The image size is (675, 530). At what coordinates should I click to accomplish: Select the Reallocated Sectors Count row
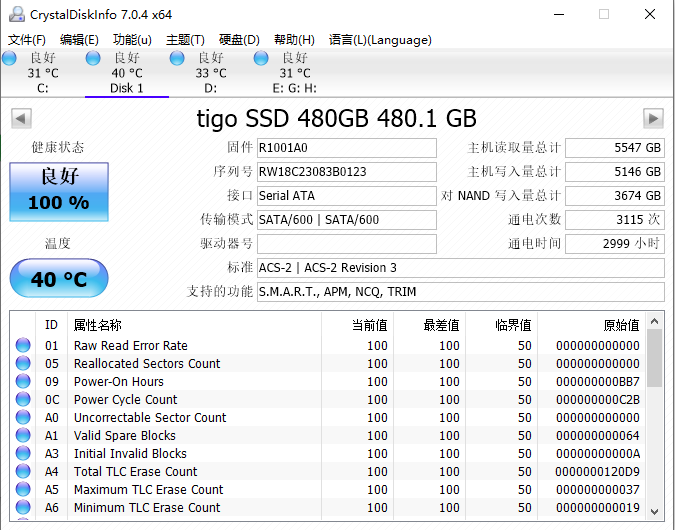[327, 363]
